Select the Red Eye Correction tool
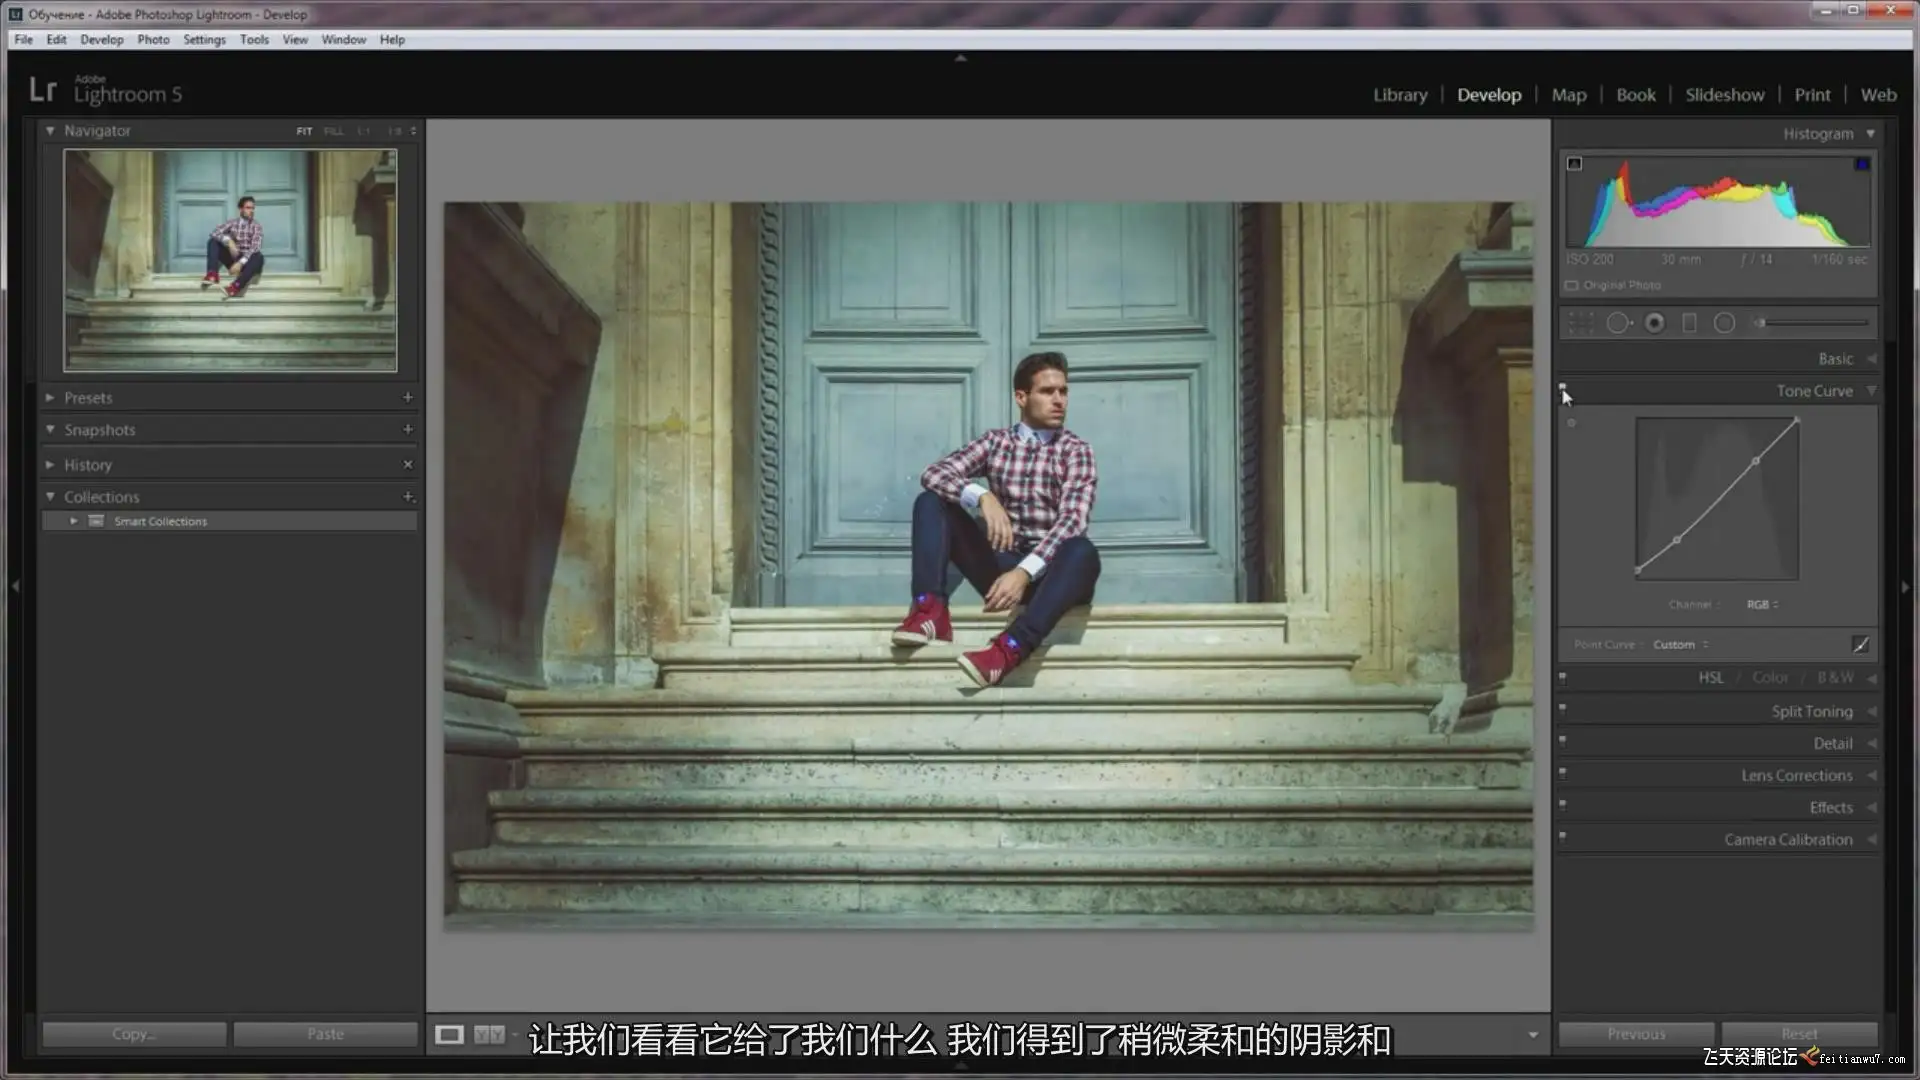Viewport: 1920px width, 1080px height. pyautogui.click(x=1655, y=323)
